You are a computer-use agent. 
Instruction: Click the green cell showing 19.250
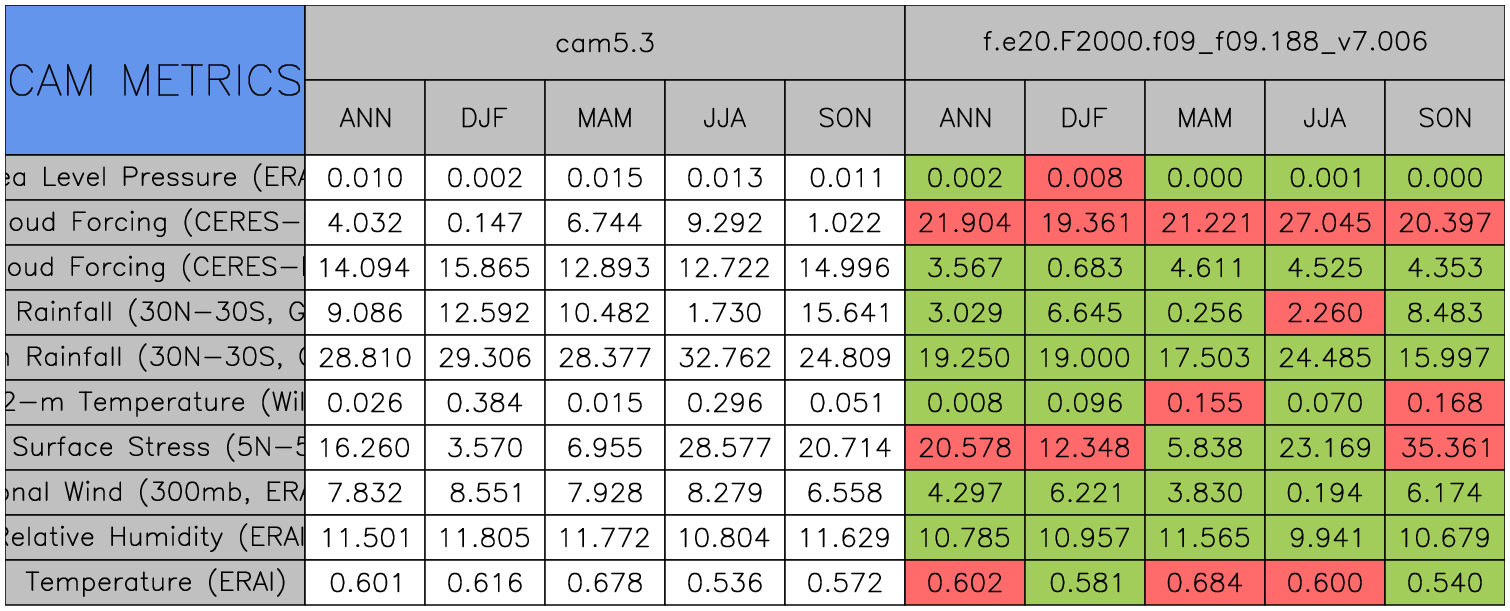click(965, 357)
